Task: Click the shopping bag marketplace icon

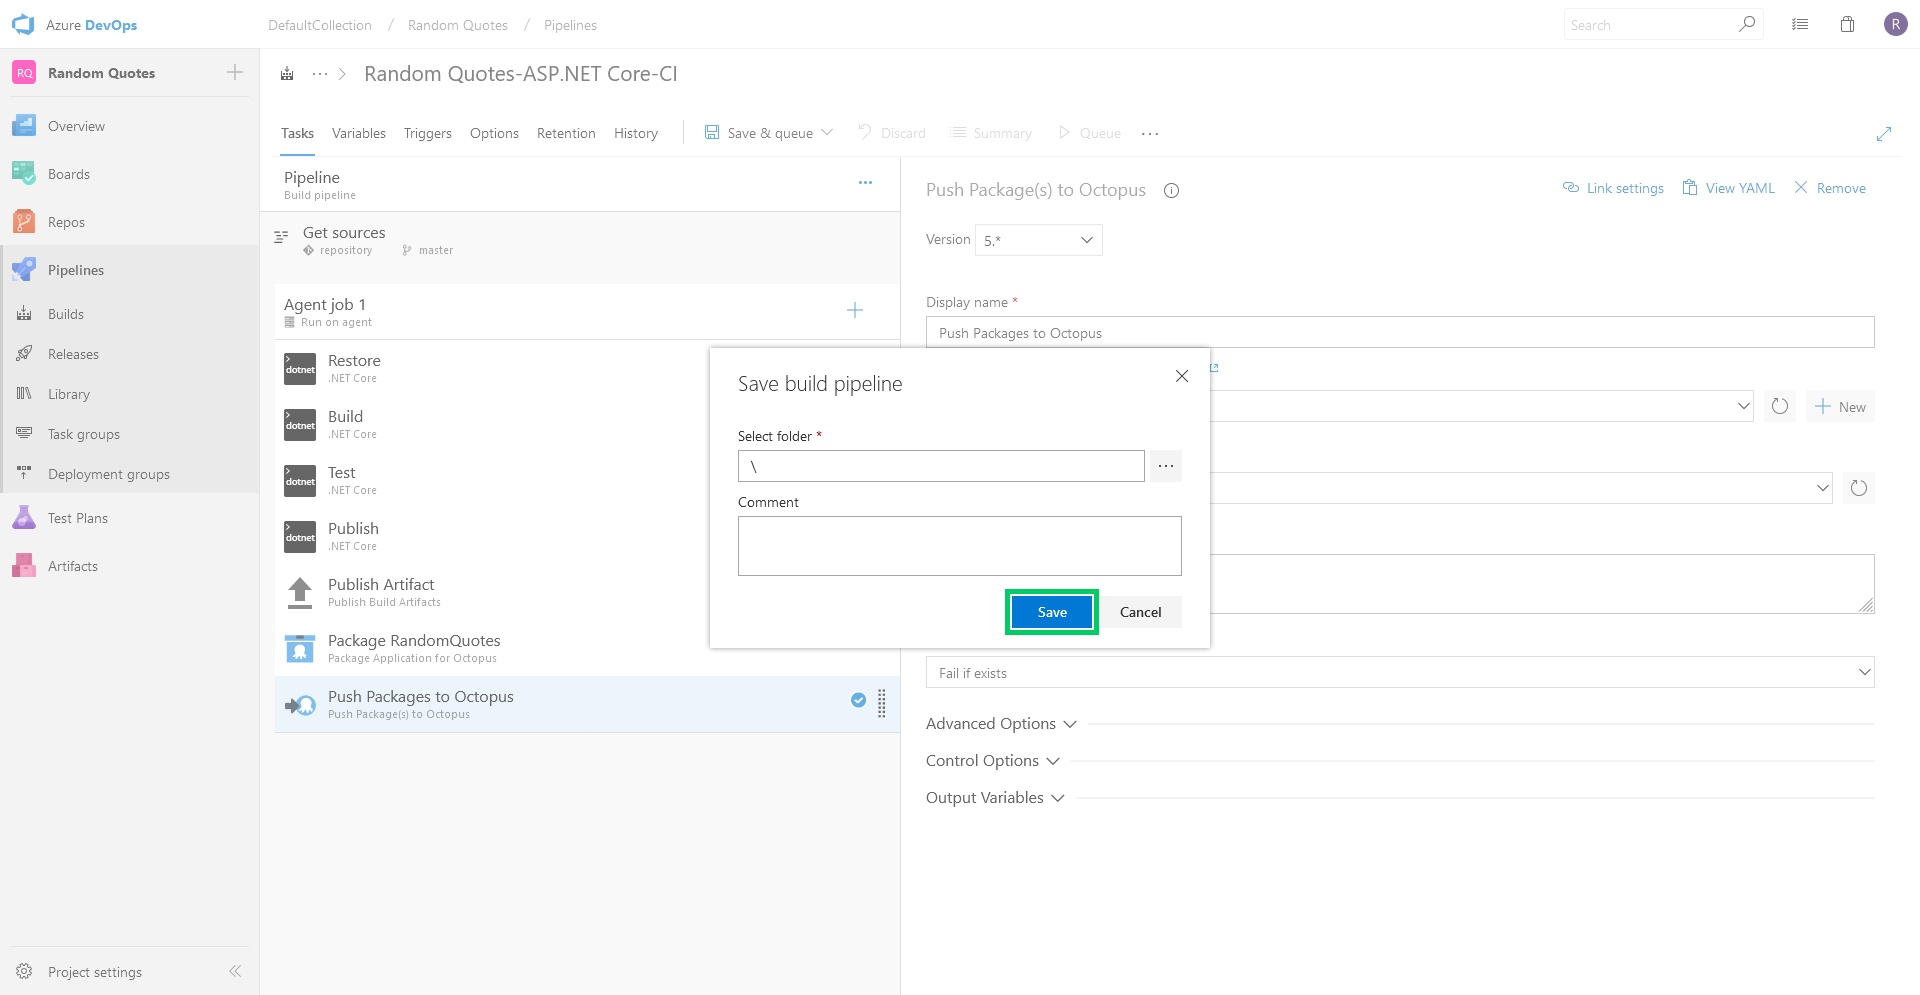Action: (x=1847, y=25)
